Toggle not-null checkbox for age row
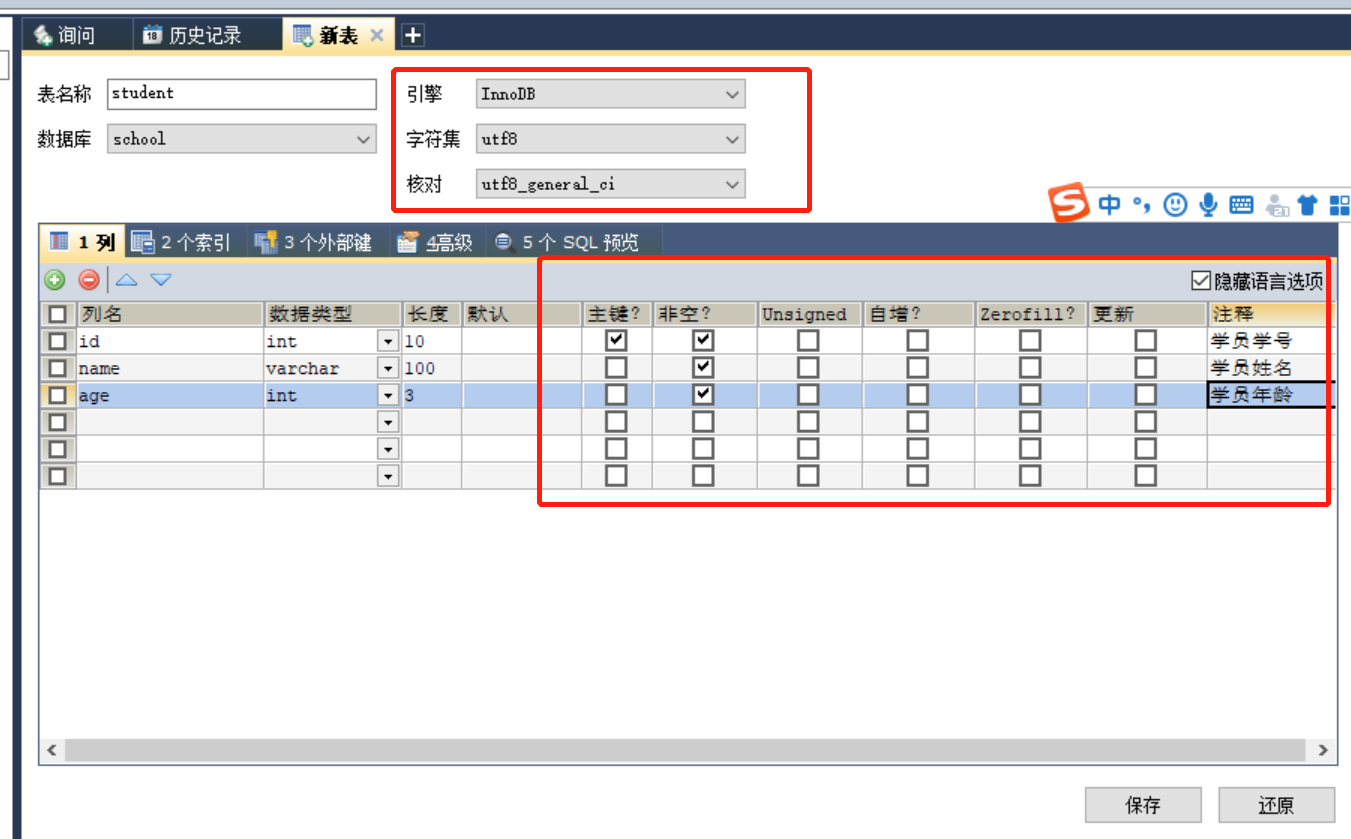Viewport: 1351px width, 839px height. pos(704,395)
